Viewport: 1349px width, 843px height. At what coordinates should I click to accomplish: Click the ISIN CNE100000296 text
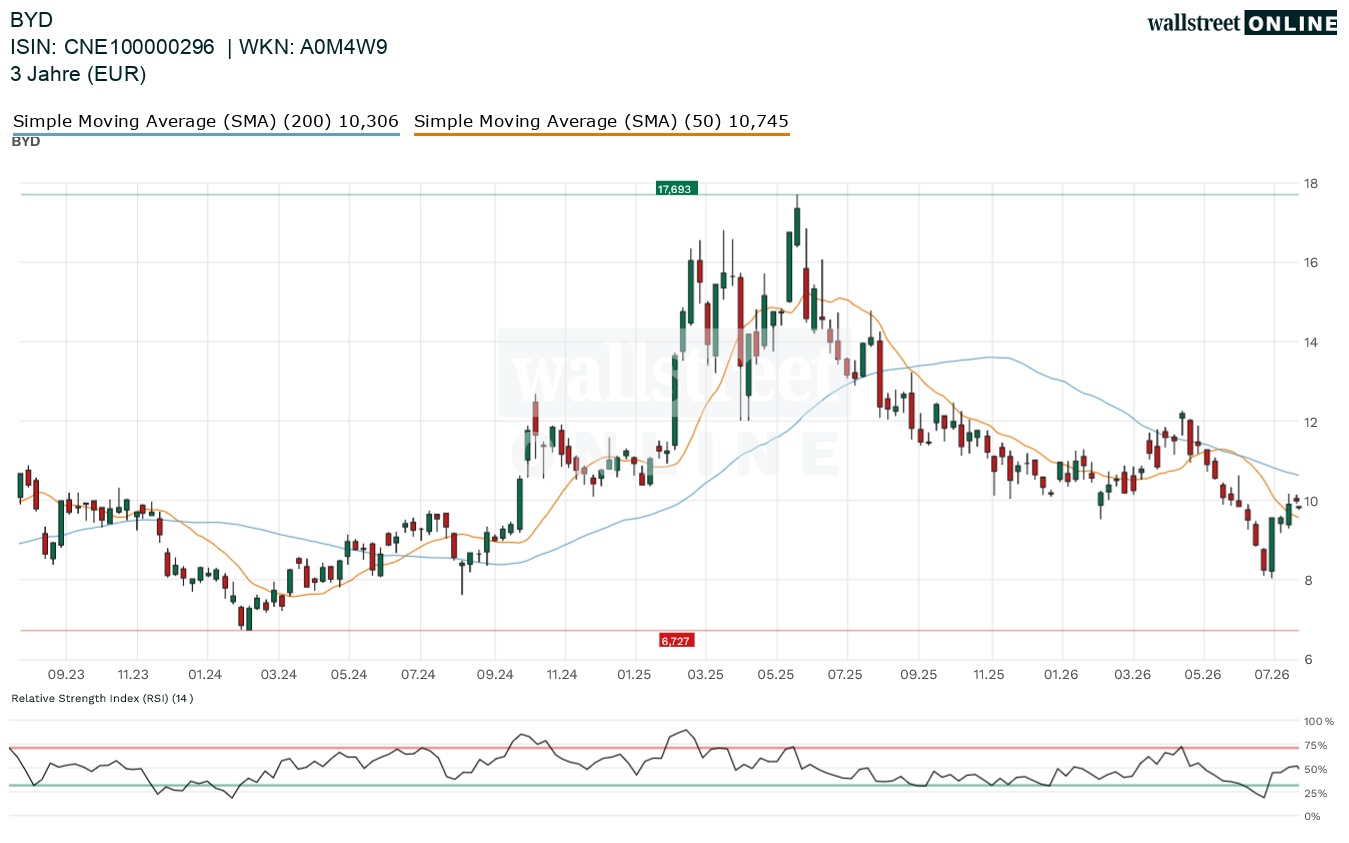point(112,46)
